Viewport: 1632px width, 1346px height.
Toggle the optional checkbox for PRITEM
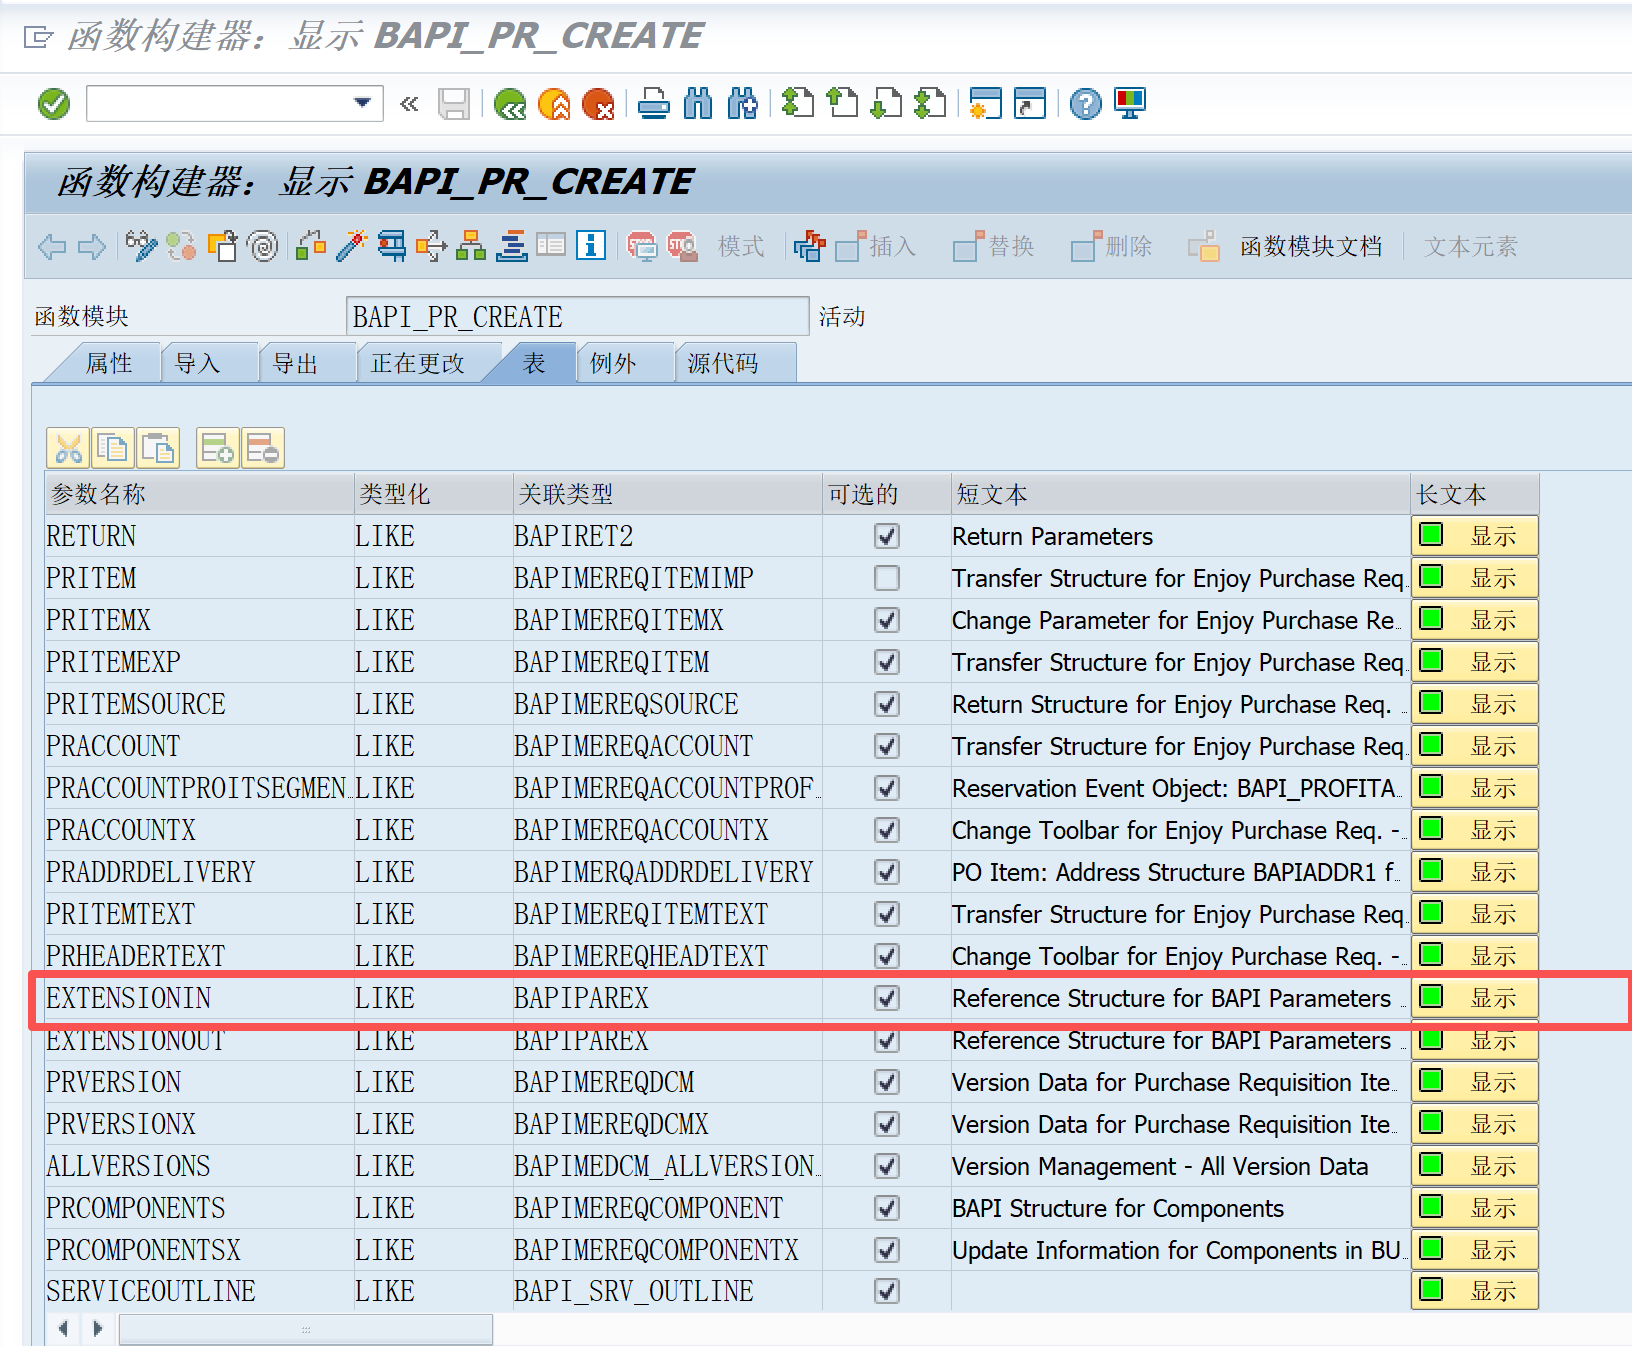coord(886,578)
